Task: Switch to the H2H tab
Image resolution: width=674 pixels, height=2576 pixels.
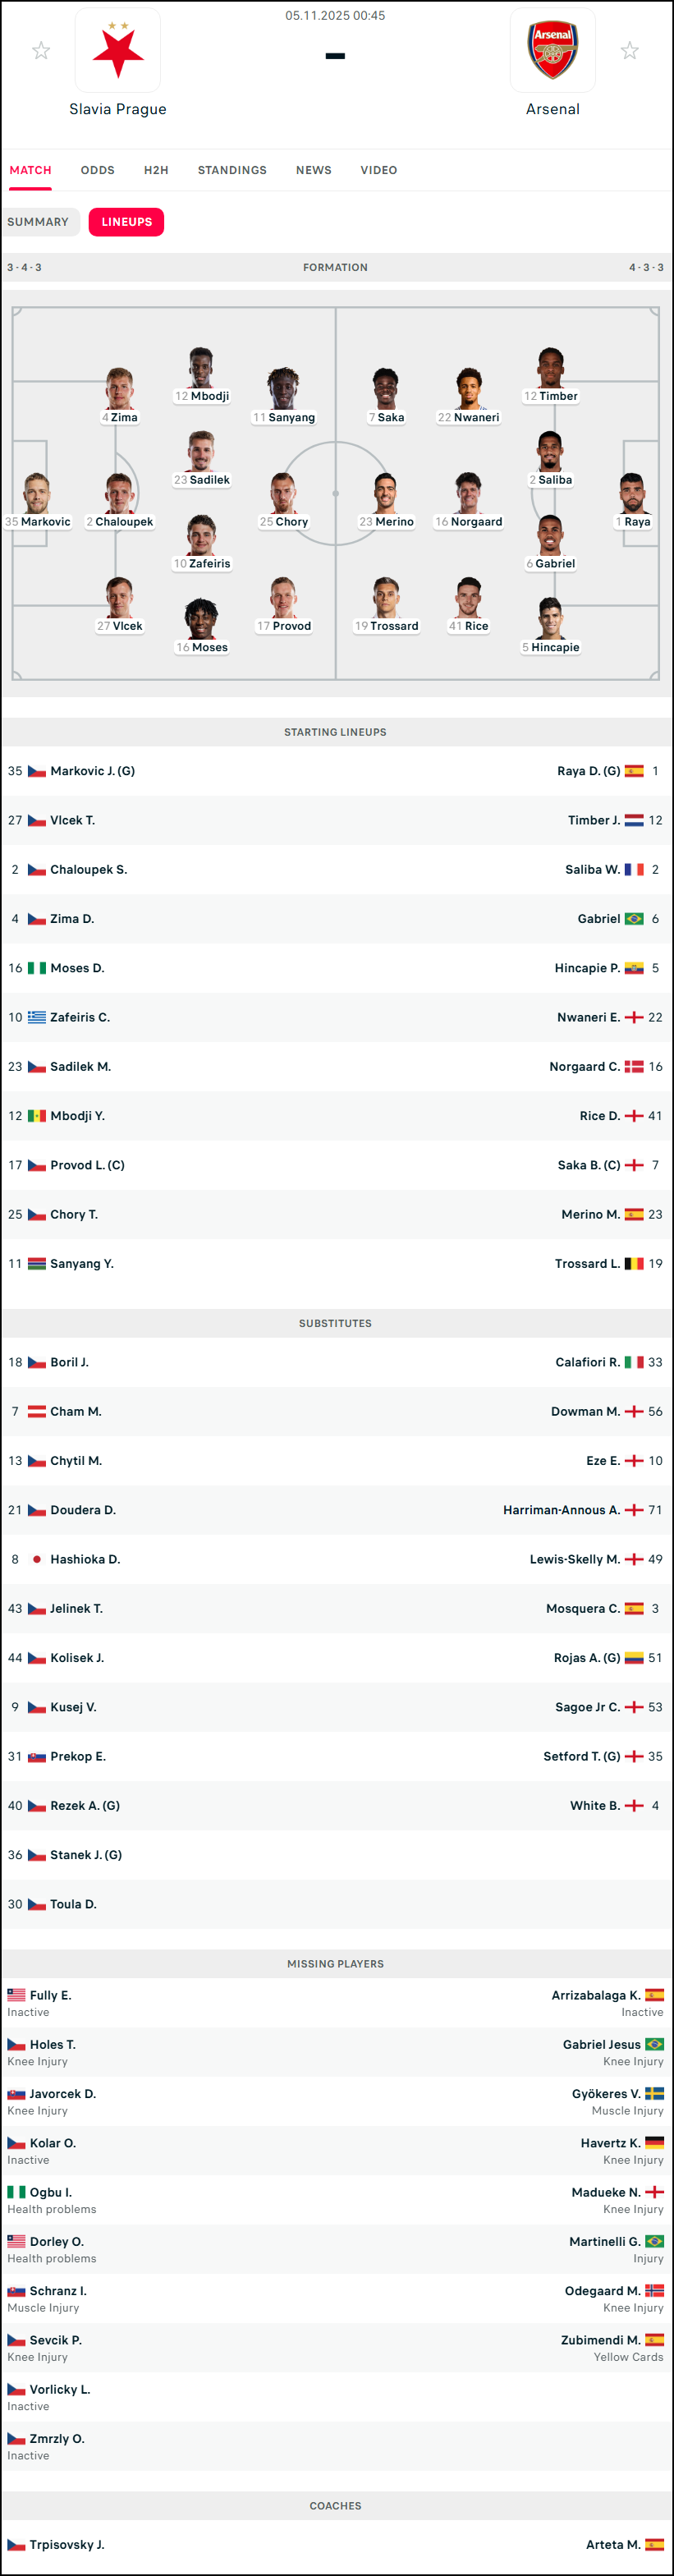Action: pyautogui.click(x=156, y=170)
